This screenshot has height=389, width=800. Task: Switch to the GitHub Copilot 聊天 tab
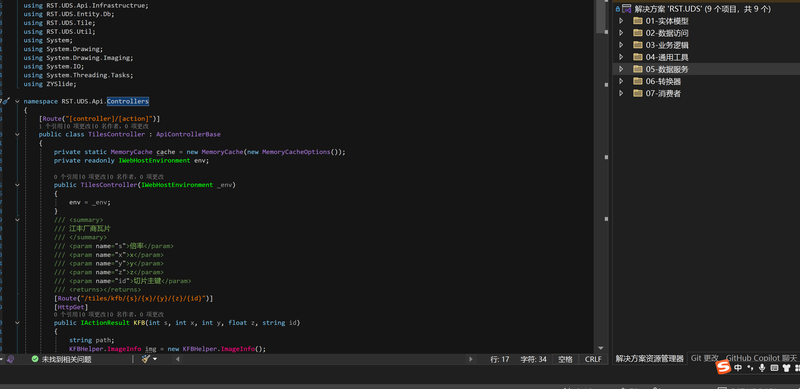[761, 358]
